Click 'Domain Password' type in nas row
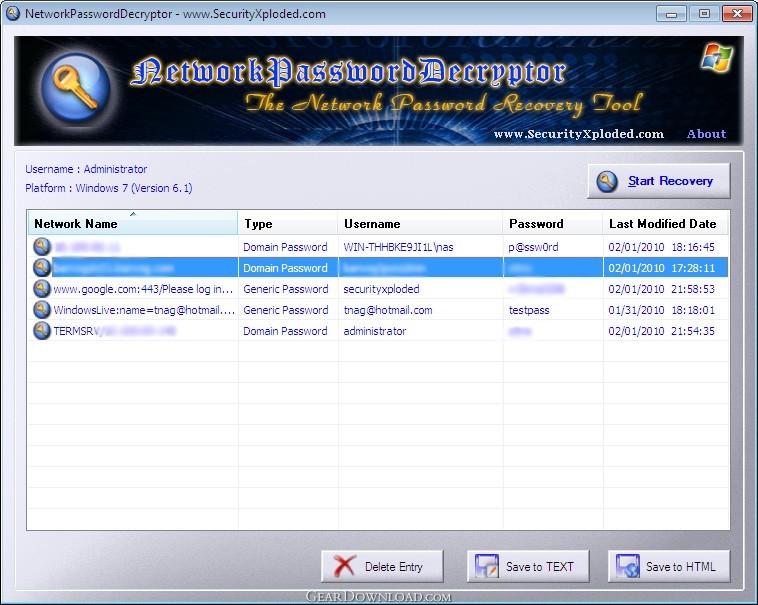 click(x=285, y=247)
